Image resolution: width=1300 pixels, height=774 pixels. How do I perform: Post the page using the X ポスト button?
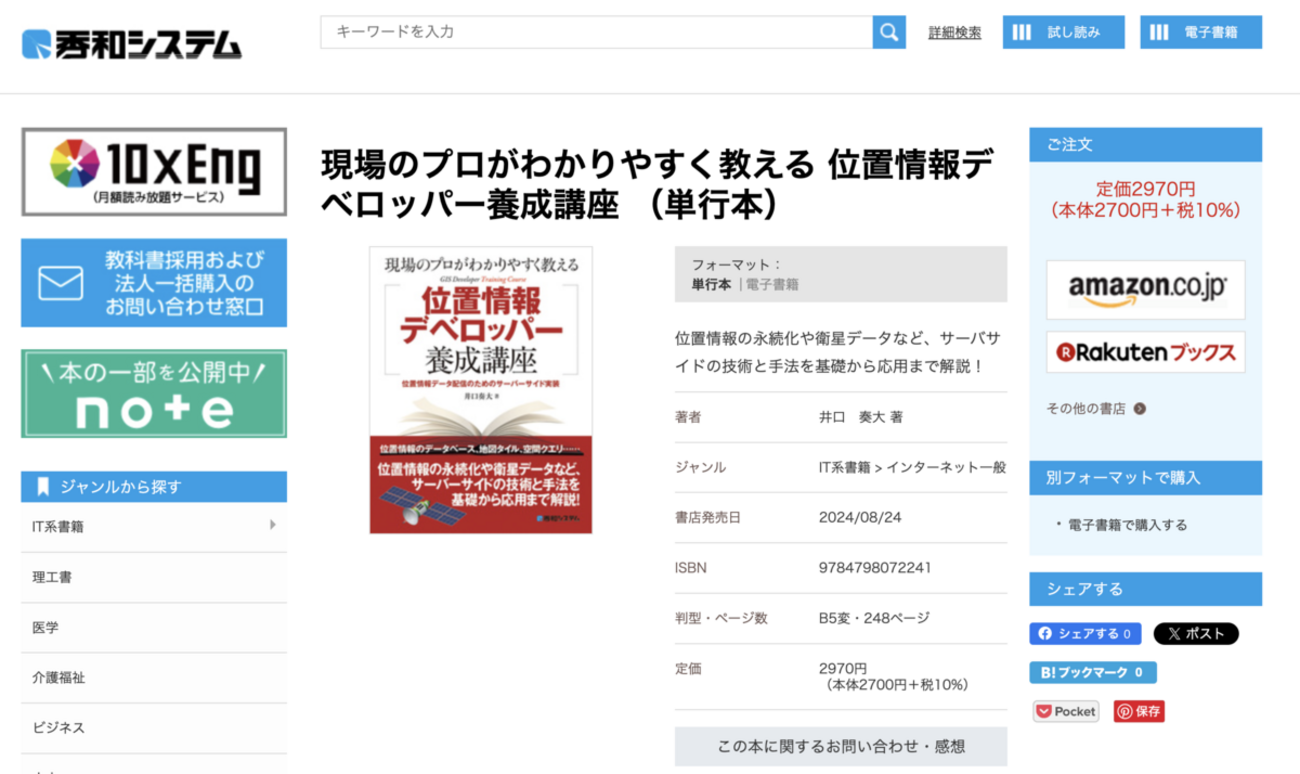pos(1196,634)
